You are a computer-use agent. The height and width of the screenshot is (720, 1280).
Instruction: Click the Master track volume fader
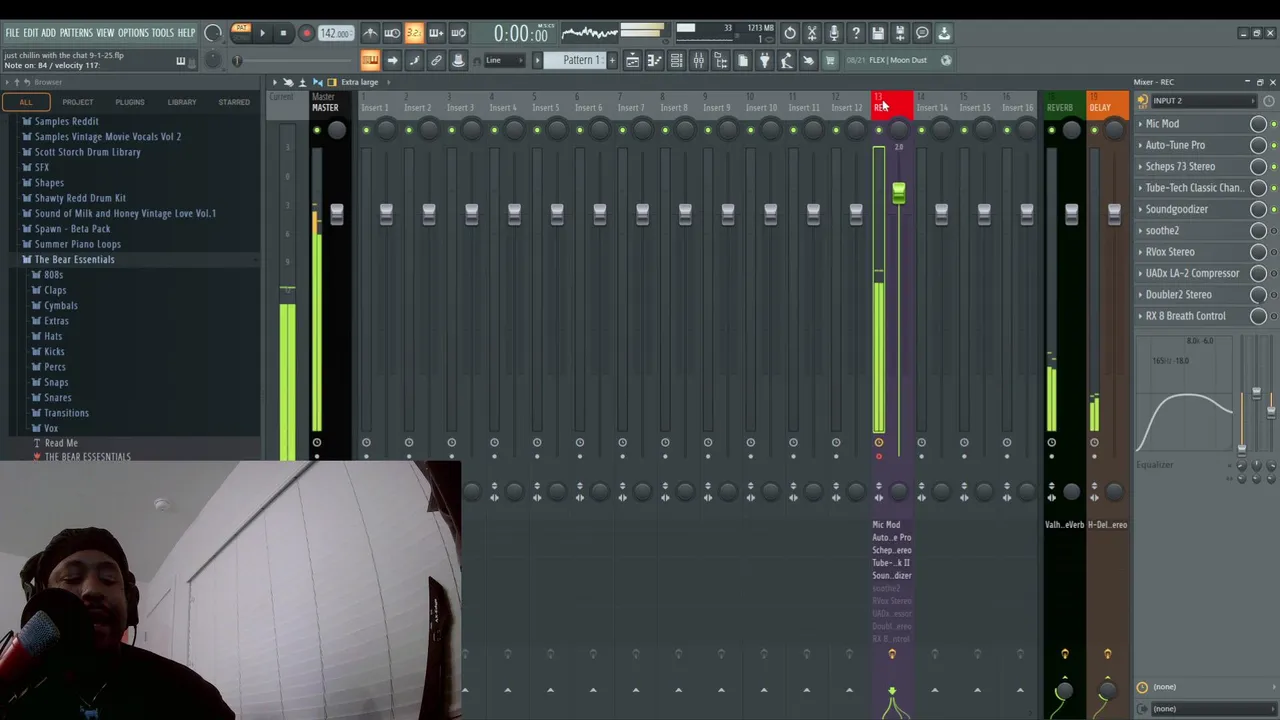pos(337,213)
